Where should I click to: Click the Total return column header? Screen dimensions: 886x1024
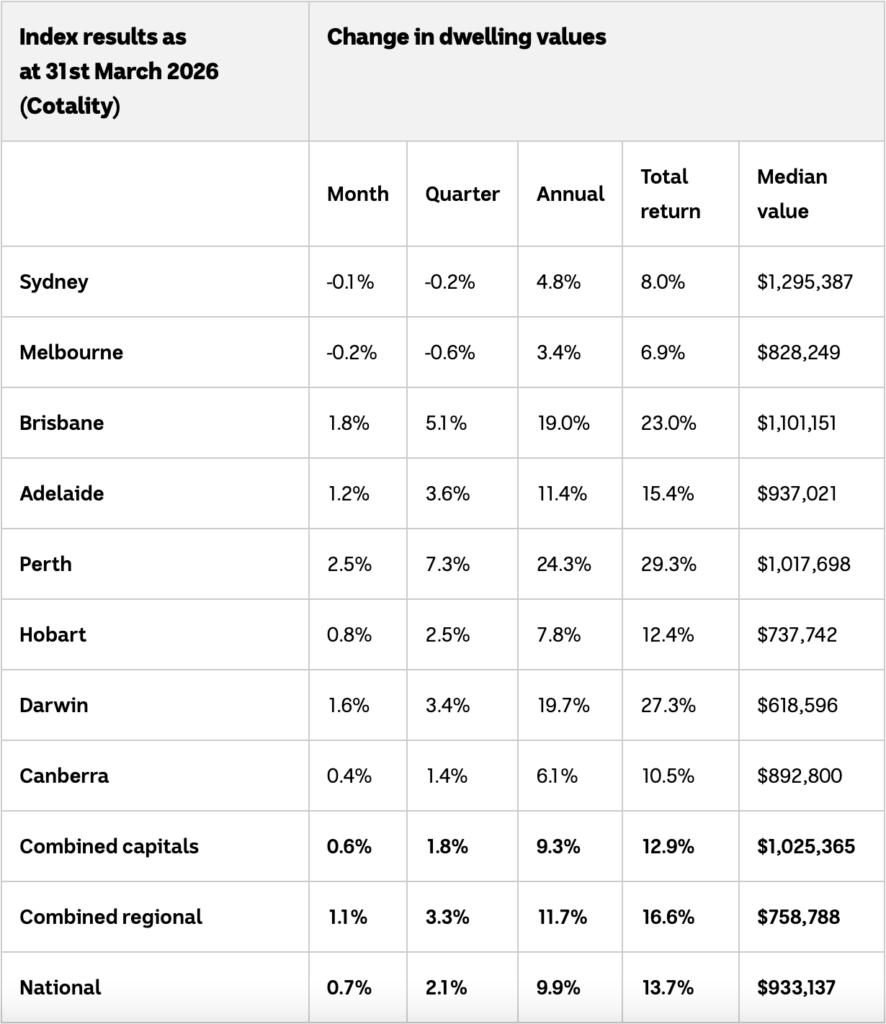click(670, 194)
